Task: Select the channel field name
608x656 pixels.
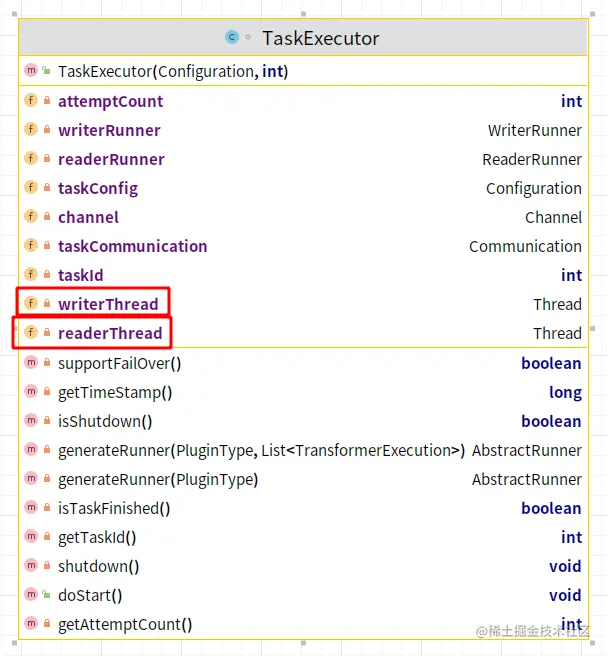Action: tap(88, 217)
